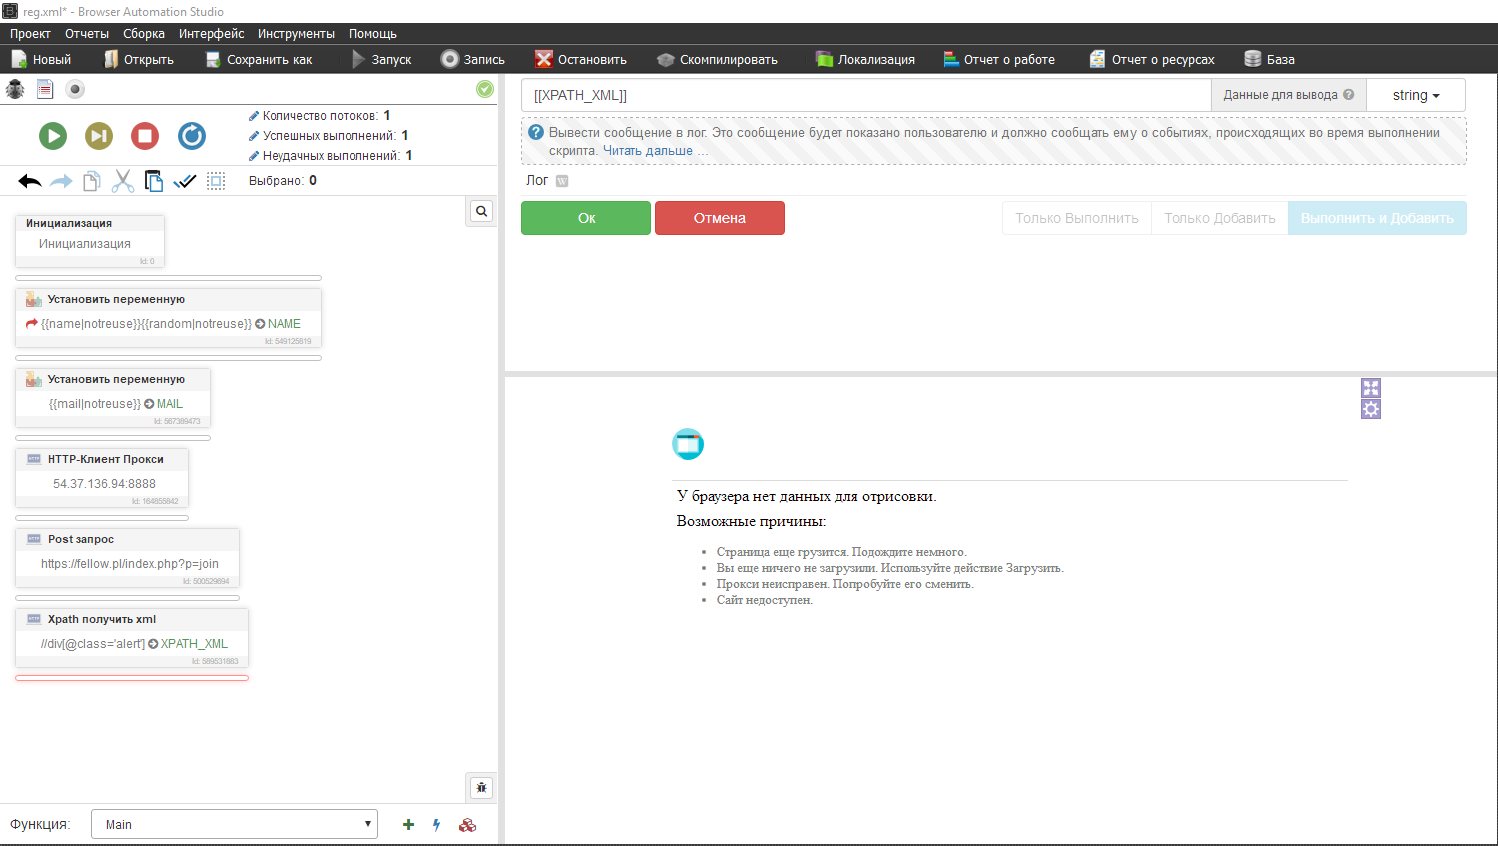Select the Xpath получить xml action block

[132, 638]
